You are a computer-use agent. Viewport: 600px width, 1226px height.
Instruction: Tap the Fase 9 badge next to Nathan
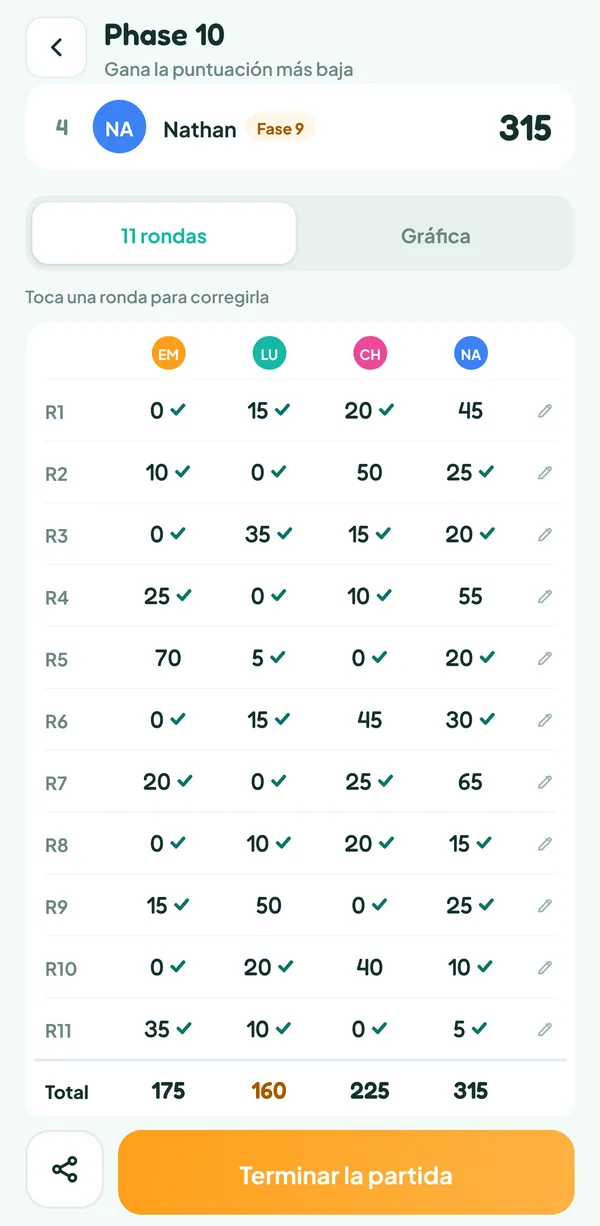[280, 129]
